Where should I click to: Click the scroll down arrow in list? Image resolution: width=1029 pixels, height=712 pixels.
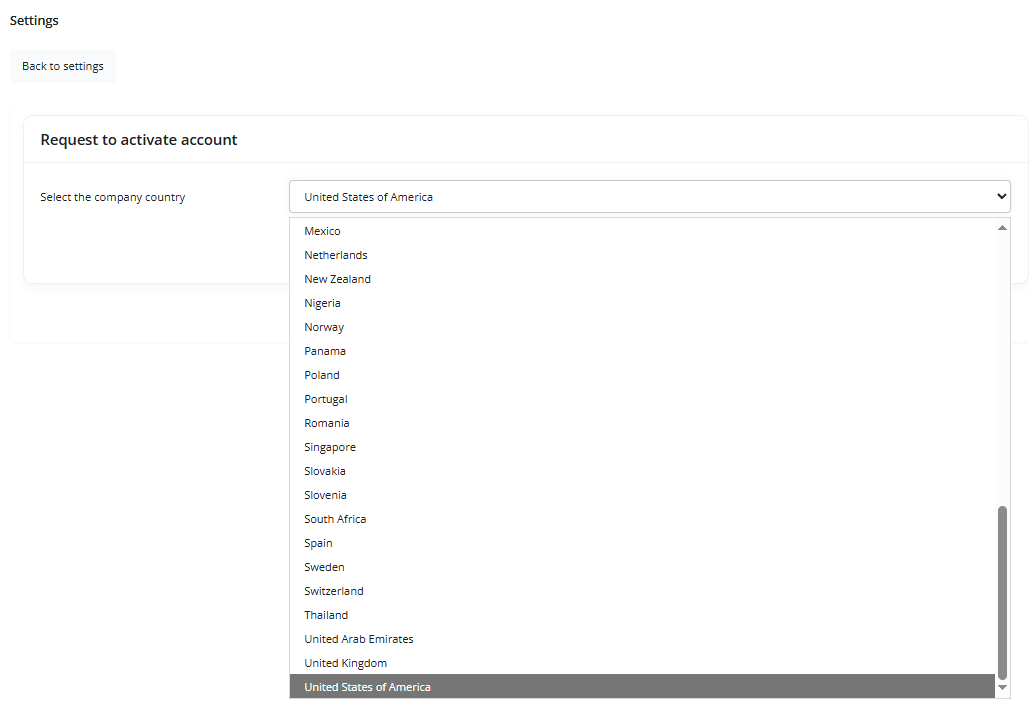(x=1002, y=688)
